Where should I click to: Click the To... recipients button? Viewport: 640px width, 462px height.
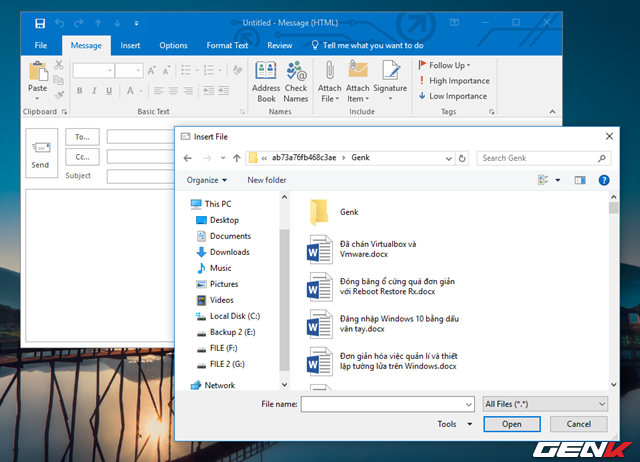tap(82, 137)
